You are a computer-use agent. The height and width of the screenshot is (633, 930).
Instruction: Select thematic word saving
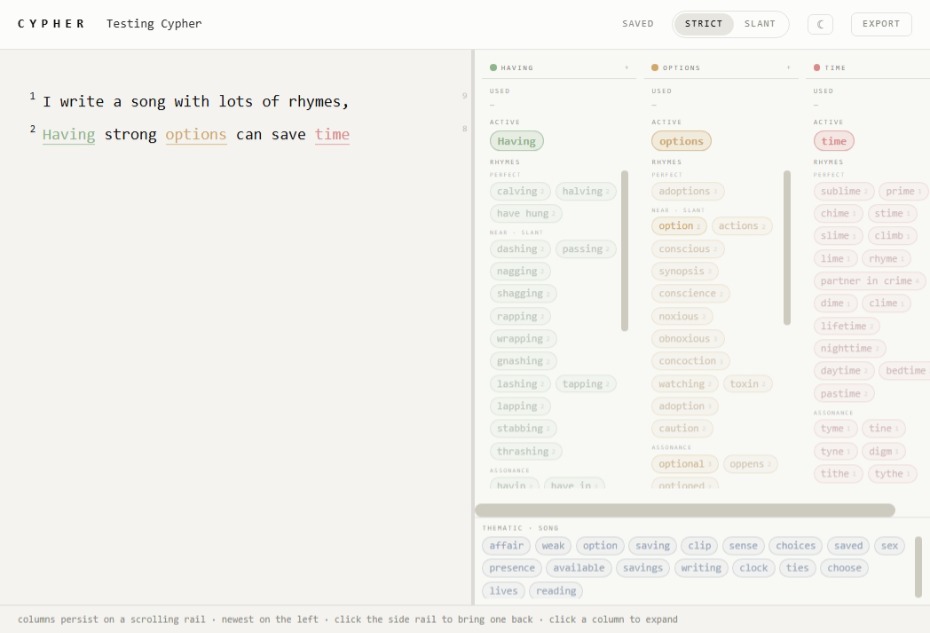coord(652,546)
